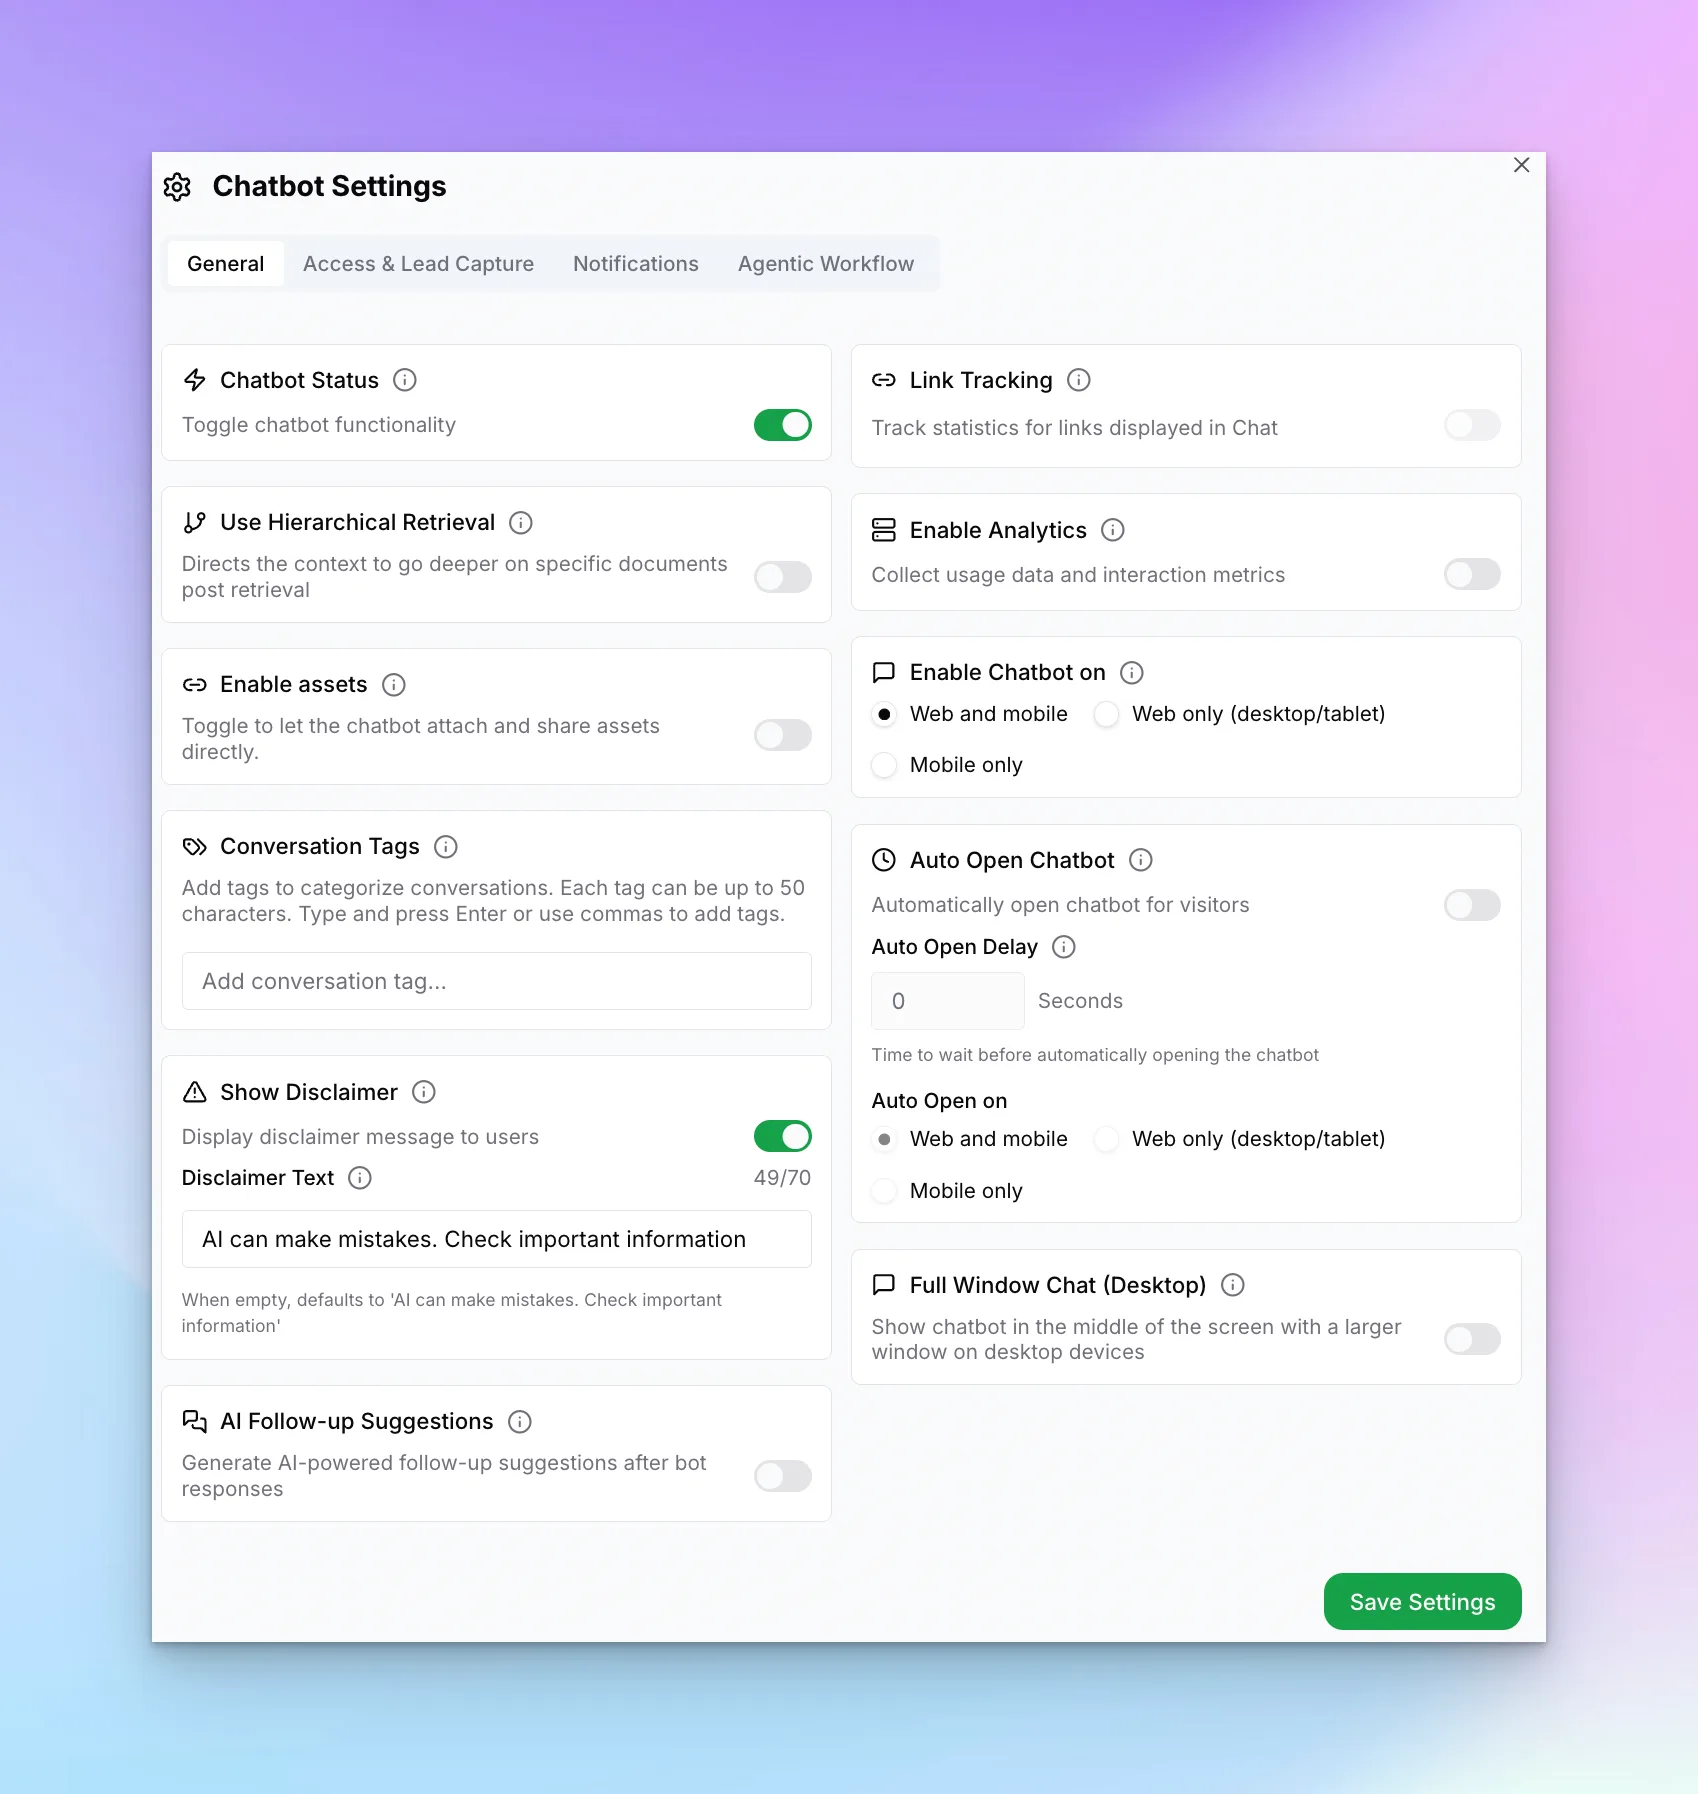Click the info icon beside Use Hierarchical Retrieval
This screenshot has height=1794, width=1698.
click(521, 523)
